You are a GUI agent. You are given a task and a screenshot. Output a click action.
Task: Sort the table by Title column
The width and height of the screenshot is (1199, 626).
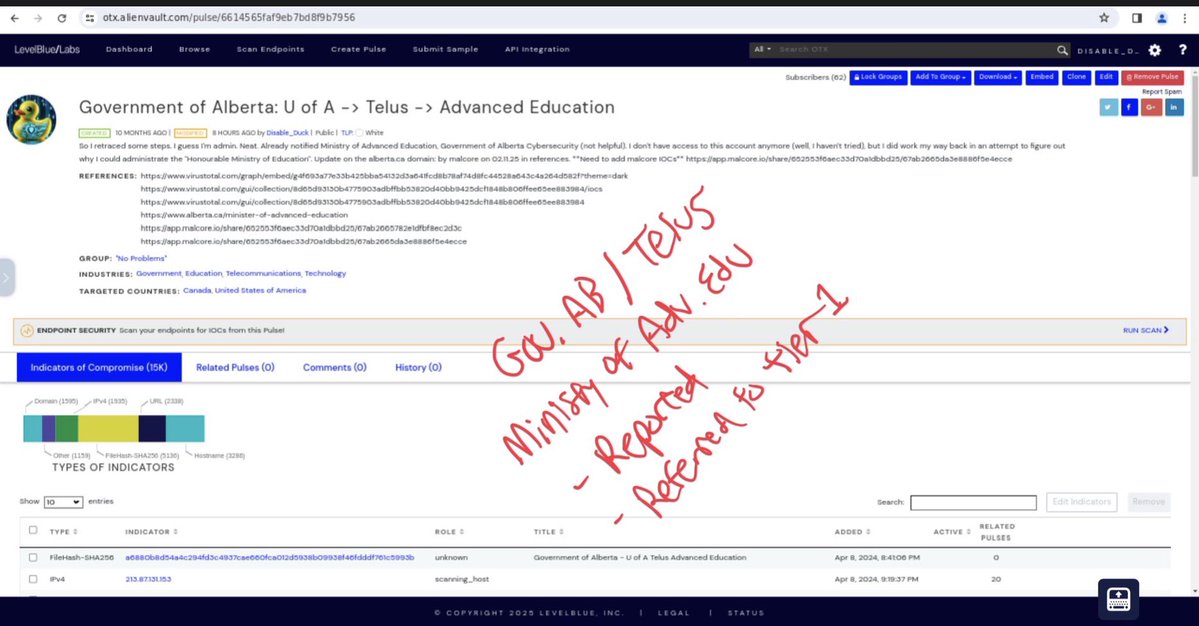[x=548, y=532]
